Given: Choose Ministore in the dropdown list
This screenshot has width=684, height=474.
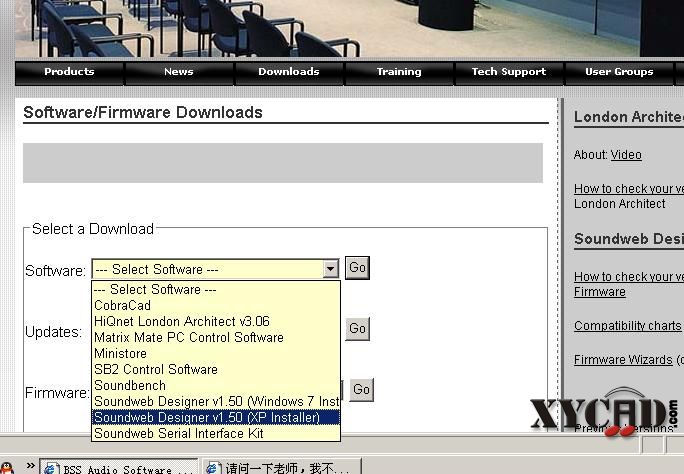Looking at the screenshot, I should (x=216, y=354).
